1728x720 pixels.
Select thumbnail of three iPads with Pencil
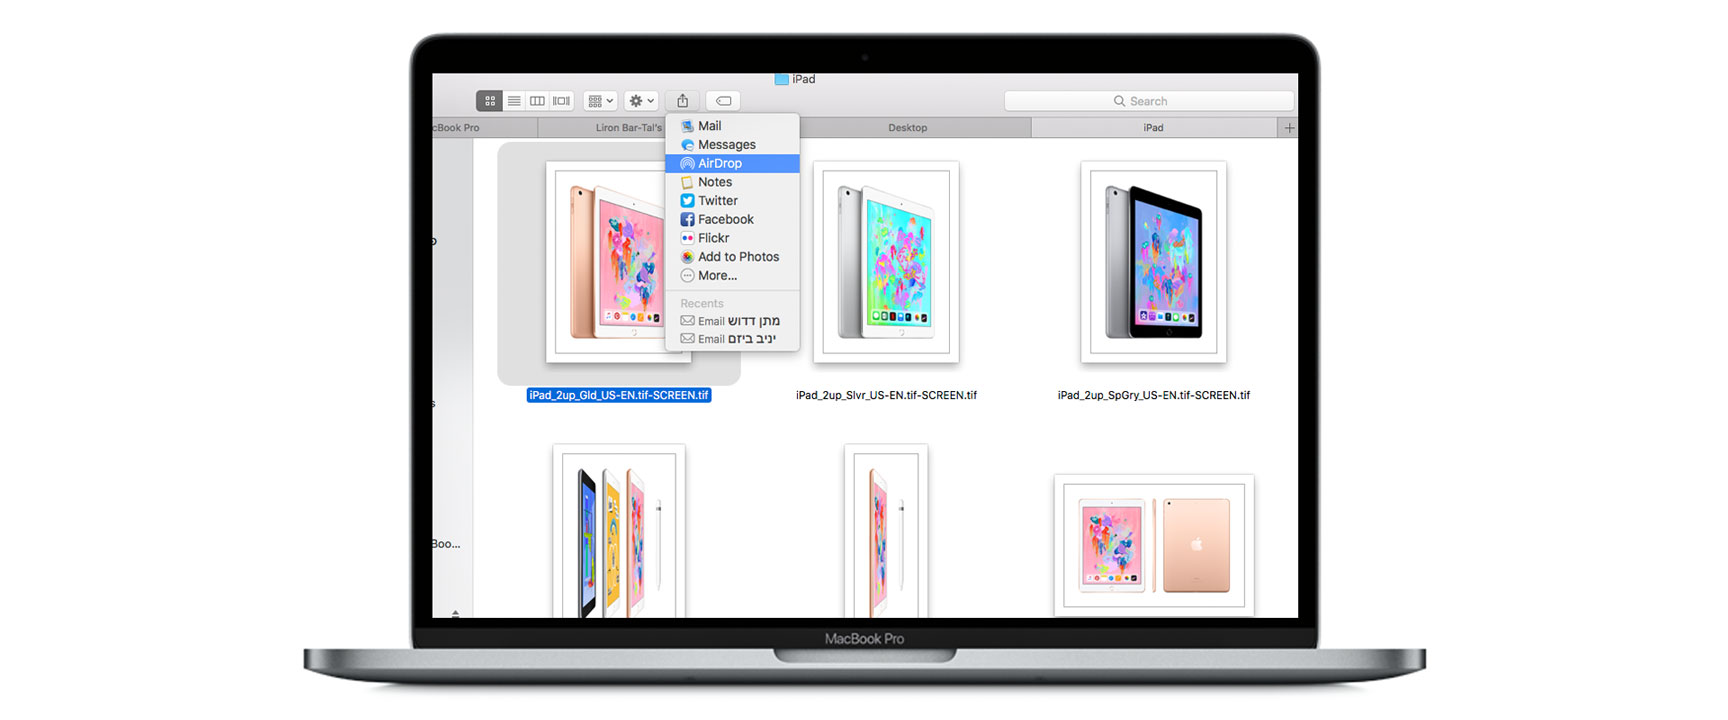tap(619, 531)
